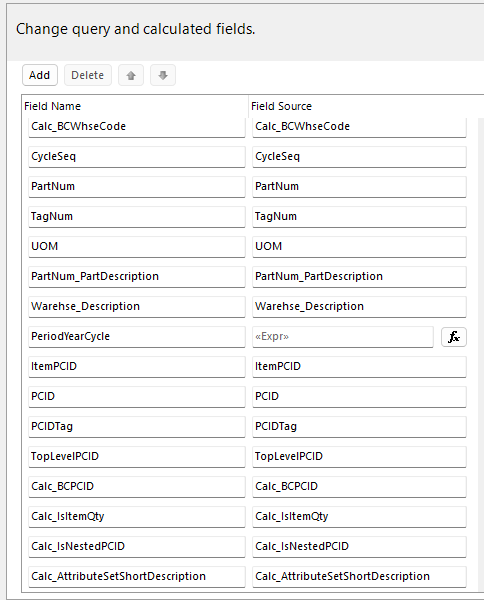Focus the PCIDTag field source
Viewport: 484px width, 600px height.
pyautogui.click(x=359, y=427)
